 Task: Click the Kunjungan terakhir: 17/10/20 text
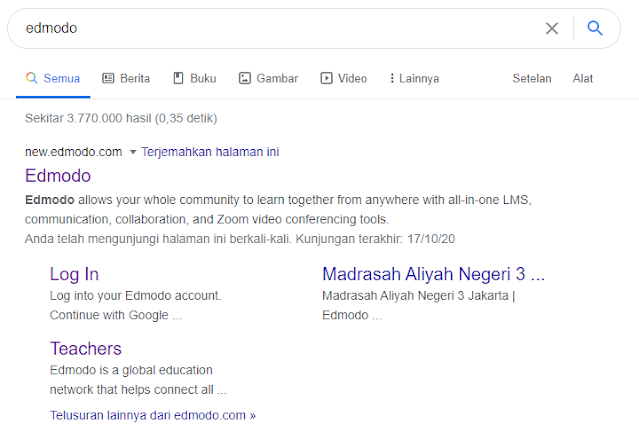point(375,239)
